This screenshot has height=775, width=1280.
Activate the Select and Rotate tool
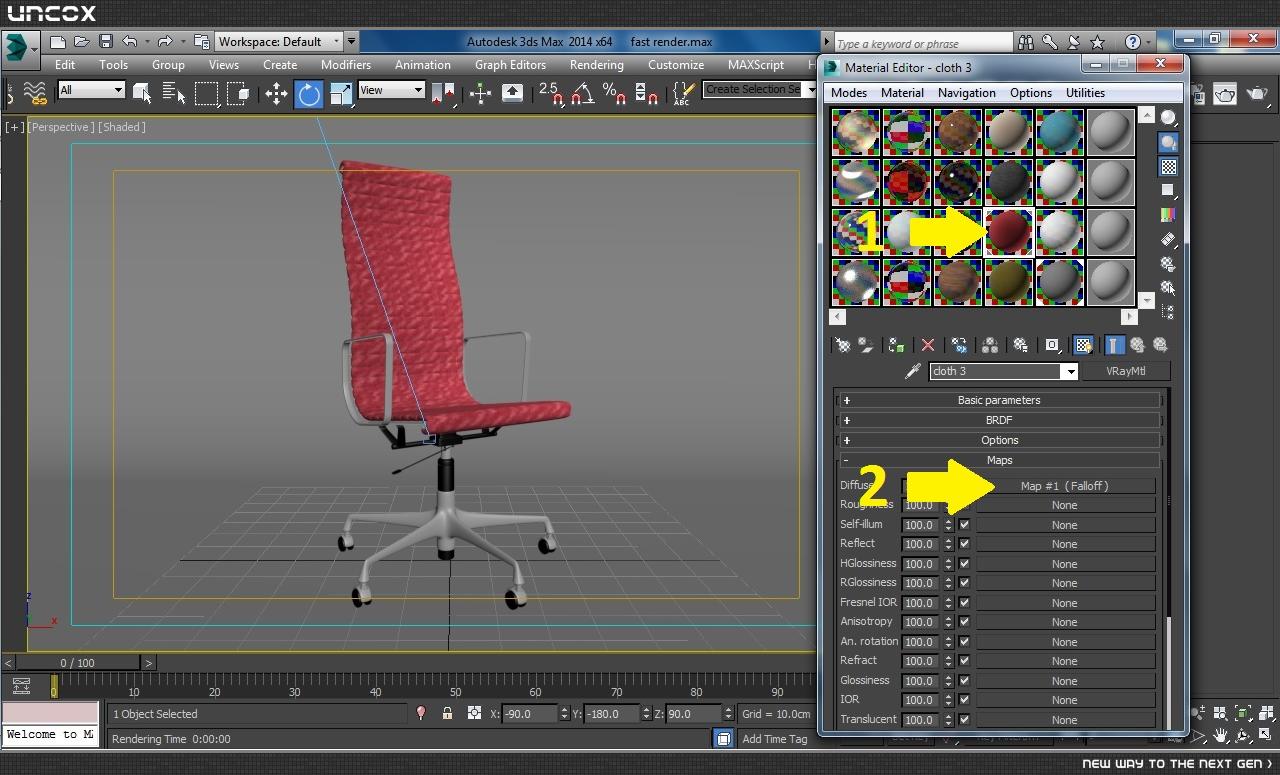pyautogui.click(x=309, y=94)
